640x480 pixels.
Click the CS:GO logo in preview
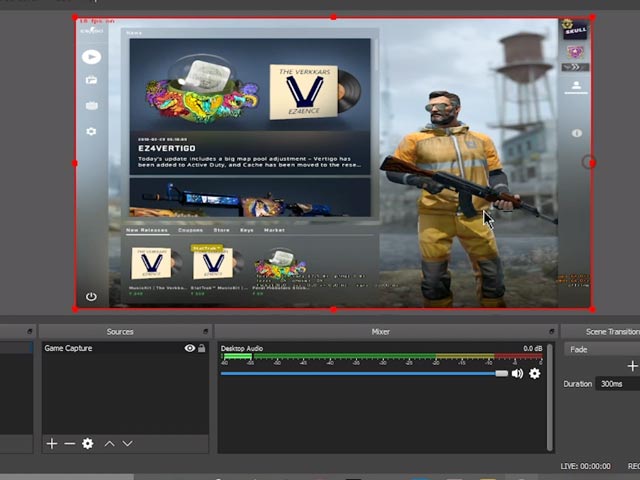point(91,30)
